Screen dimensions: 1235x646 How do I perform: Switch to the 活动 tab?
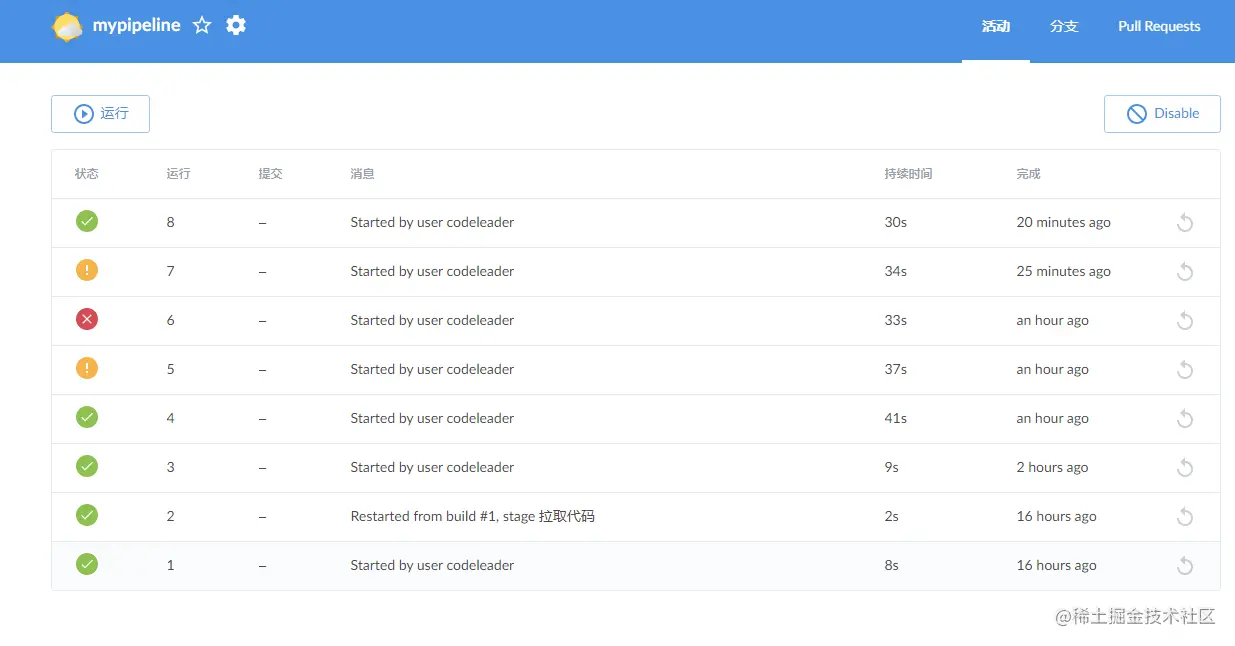coord(996,27)
